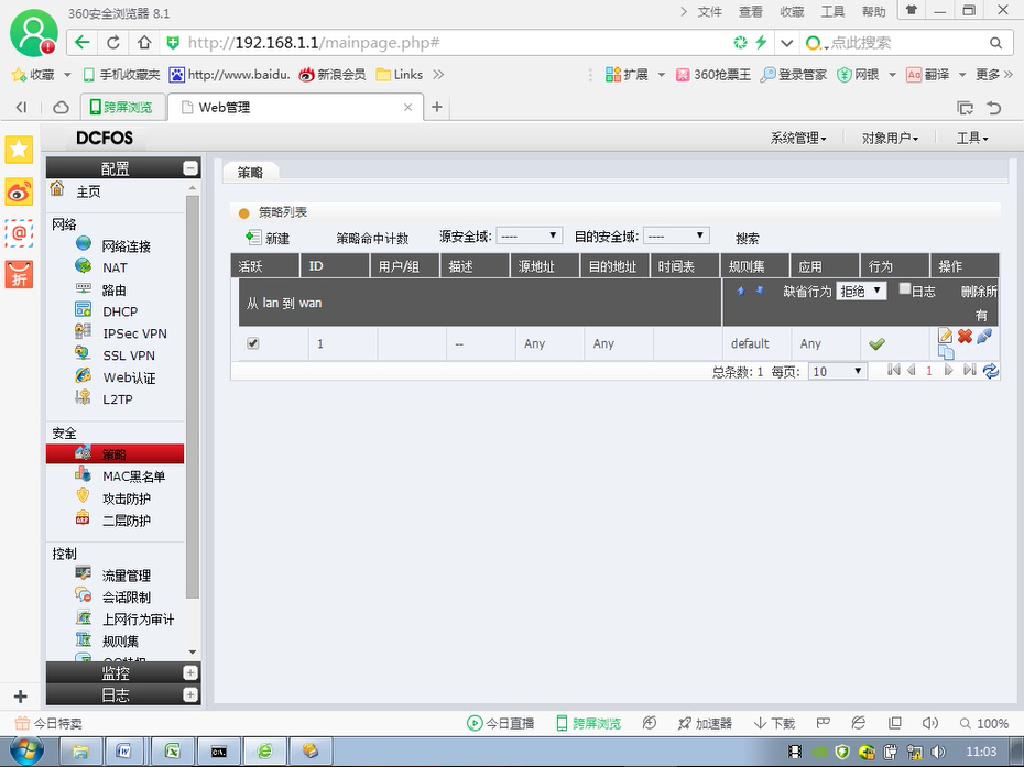The image size is (1024, 768).
Task: Open the 每页 per-page count dropdown
Action: coord(837,371)
